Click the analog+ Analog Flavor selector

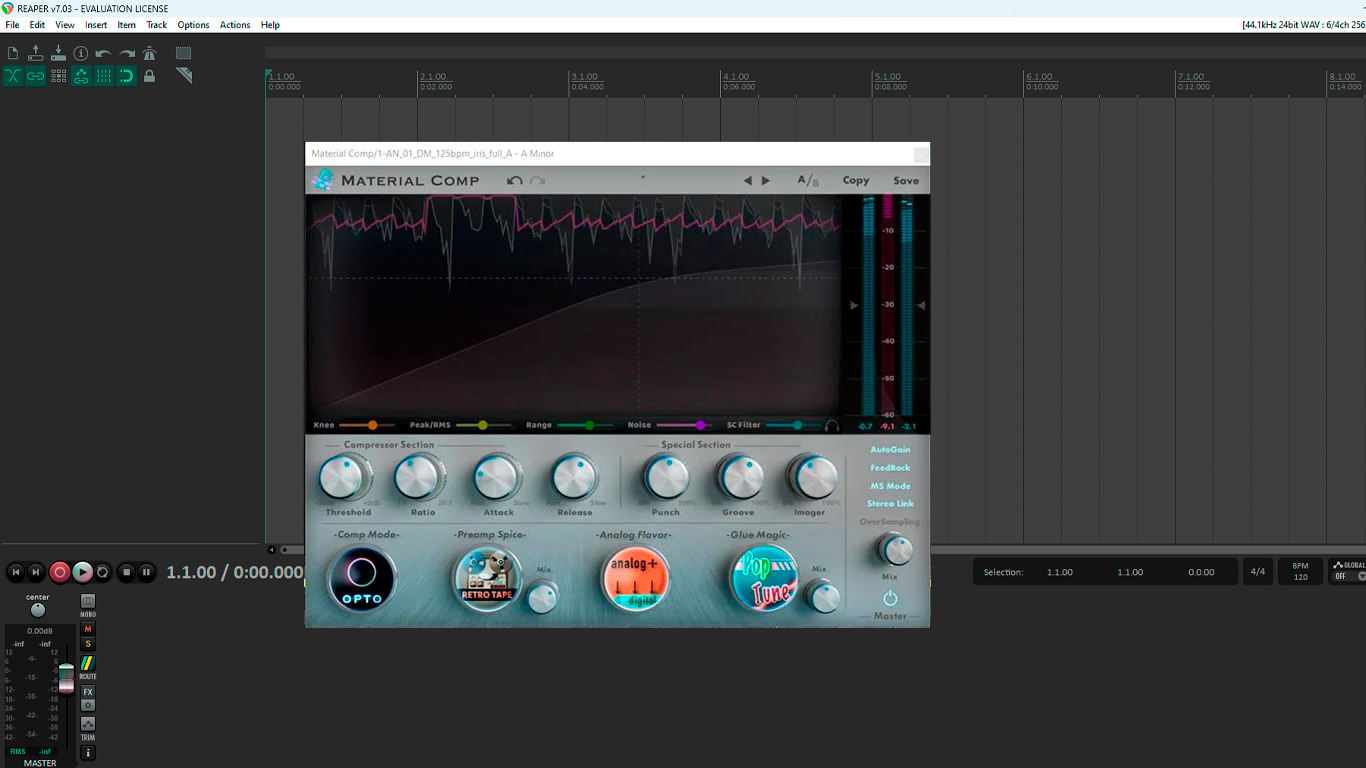pos(635,579)
